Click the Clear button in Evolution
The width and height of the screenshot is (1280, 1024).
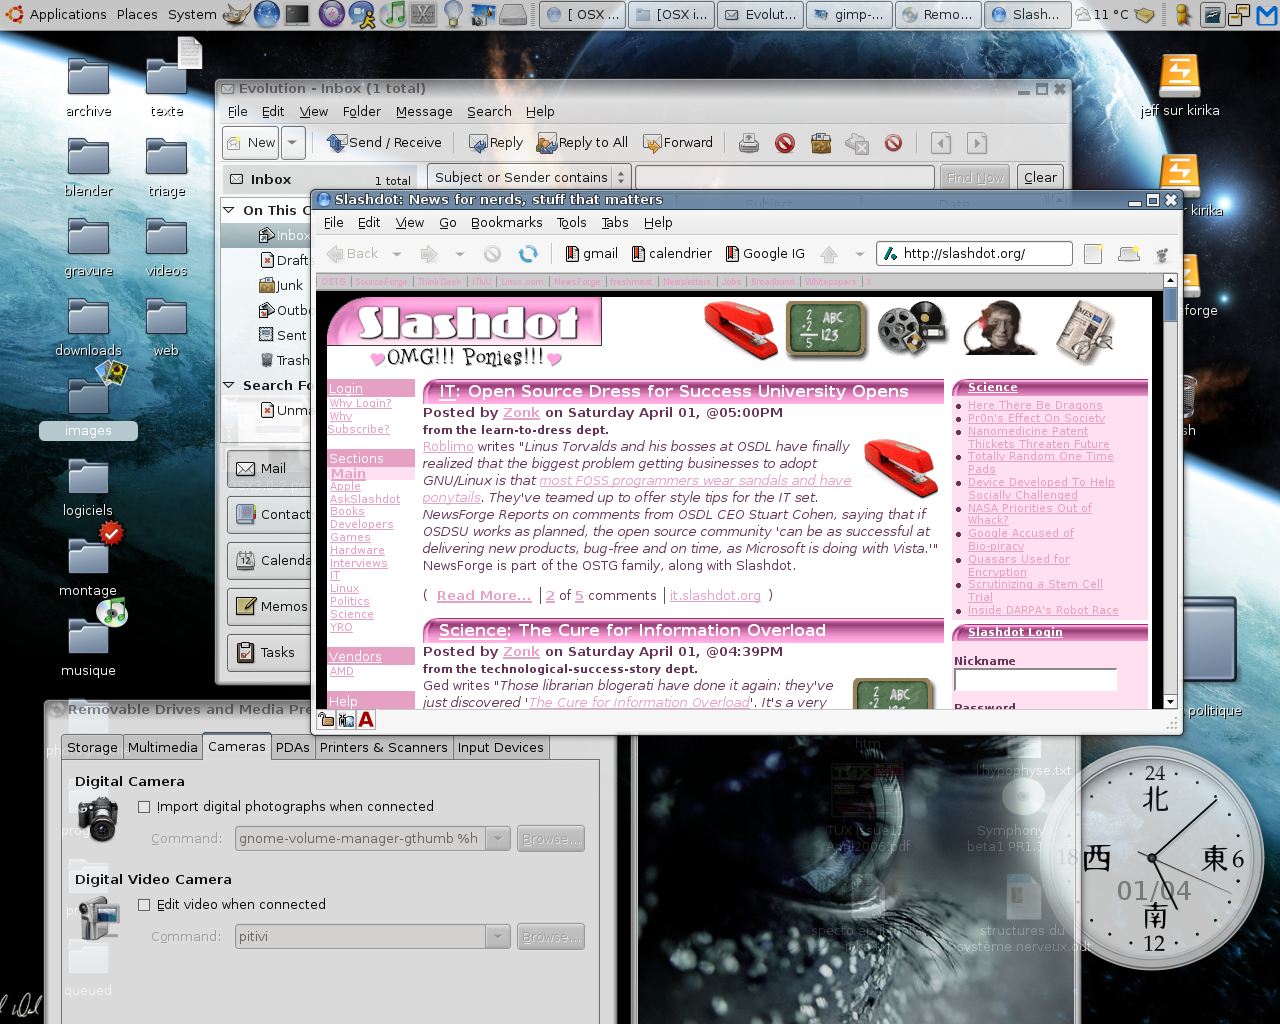pyautogui.click(x=1040, y=177)
